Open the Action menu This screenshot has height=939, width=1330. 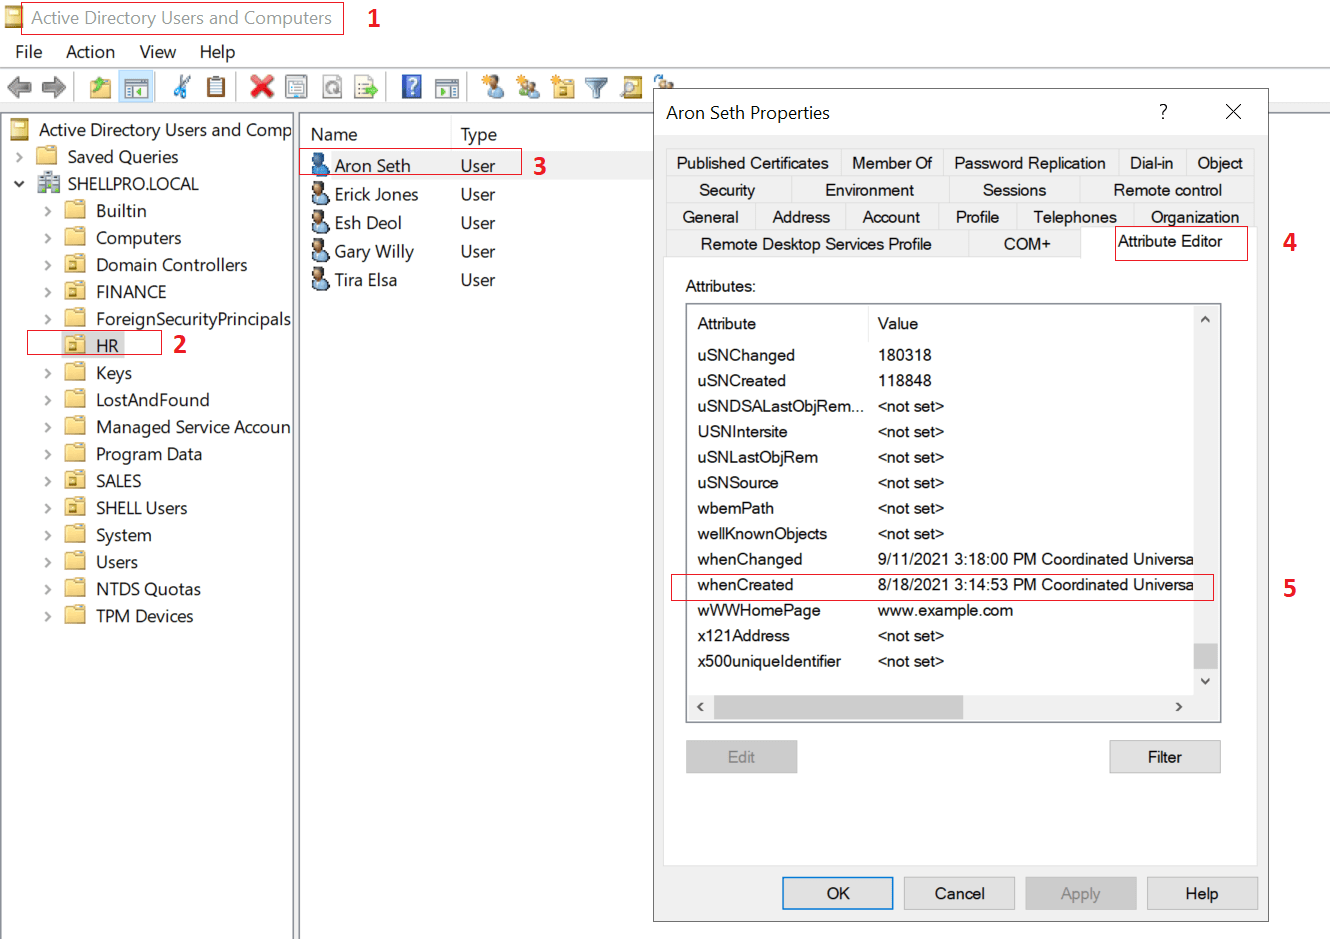90,52
